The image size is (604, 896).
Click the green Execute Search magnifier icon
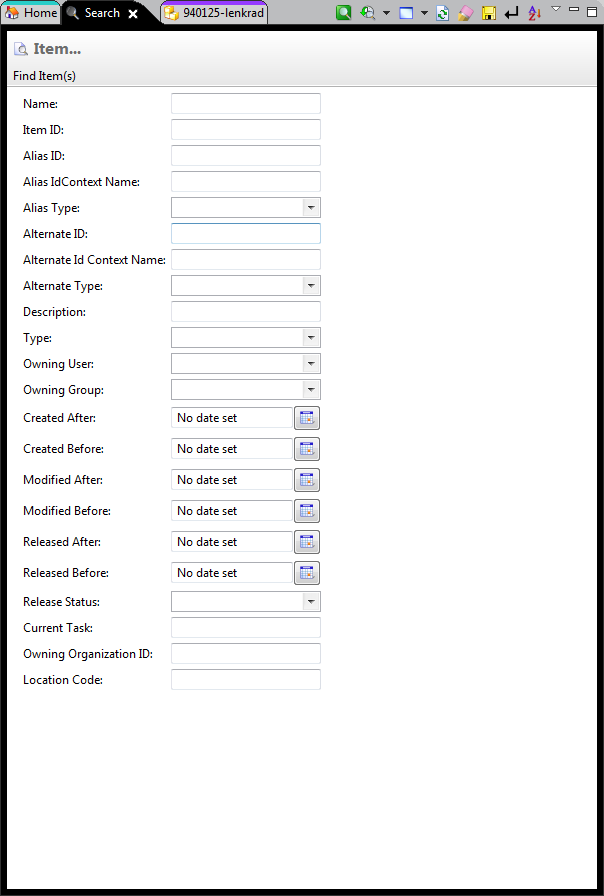coord(343,13)
